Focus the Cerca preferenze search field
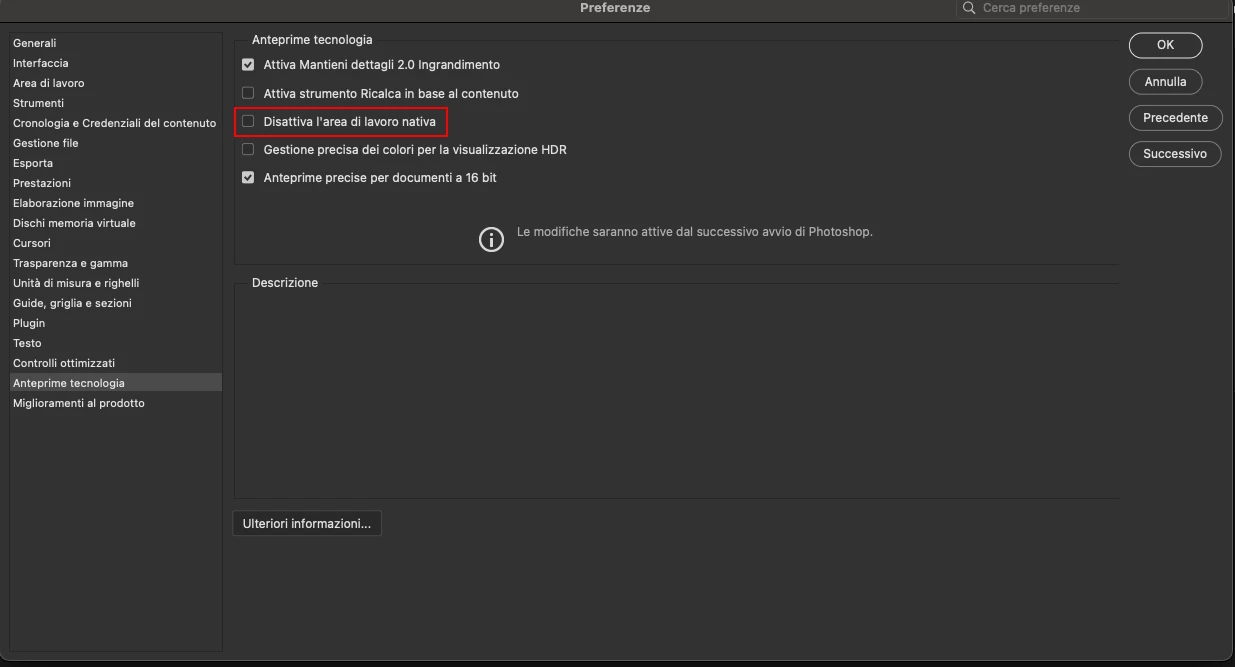 point(1091,8)
